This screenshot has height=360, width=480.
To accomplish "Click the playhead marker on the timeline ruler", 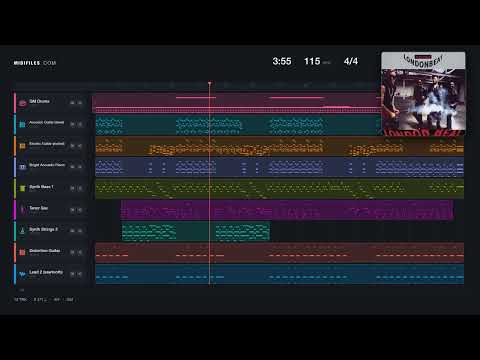I will (210, 83).
